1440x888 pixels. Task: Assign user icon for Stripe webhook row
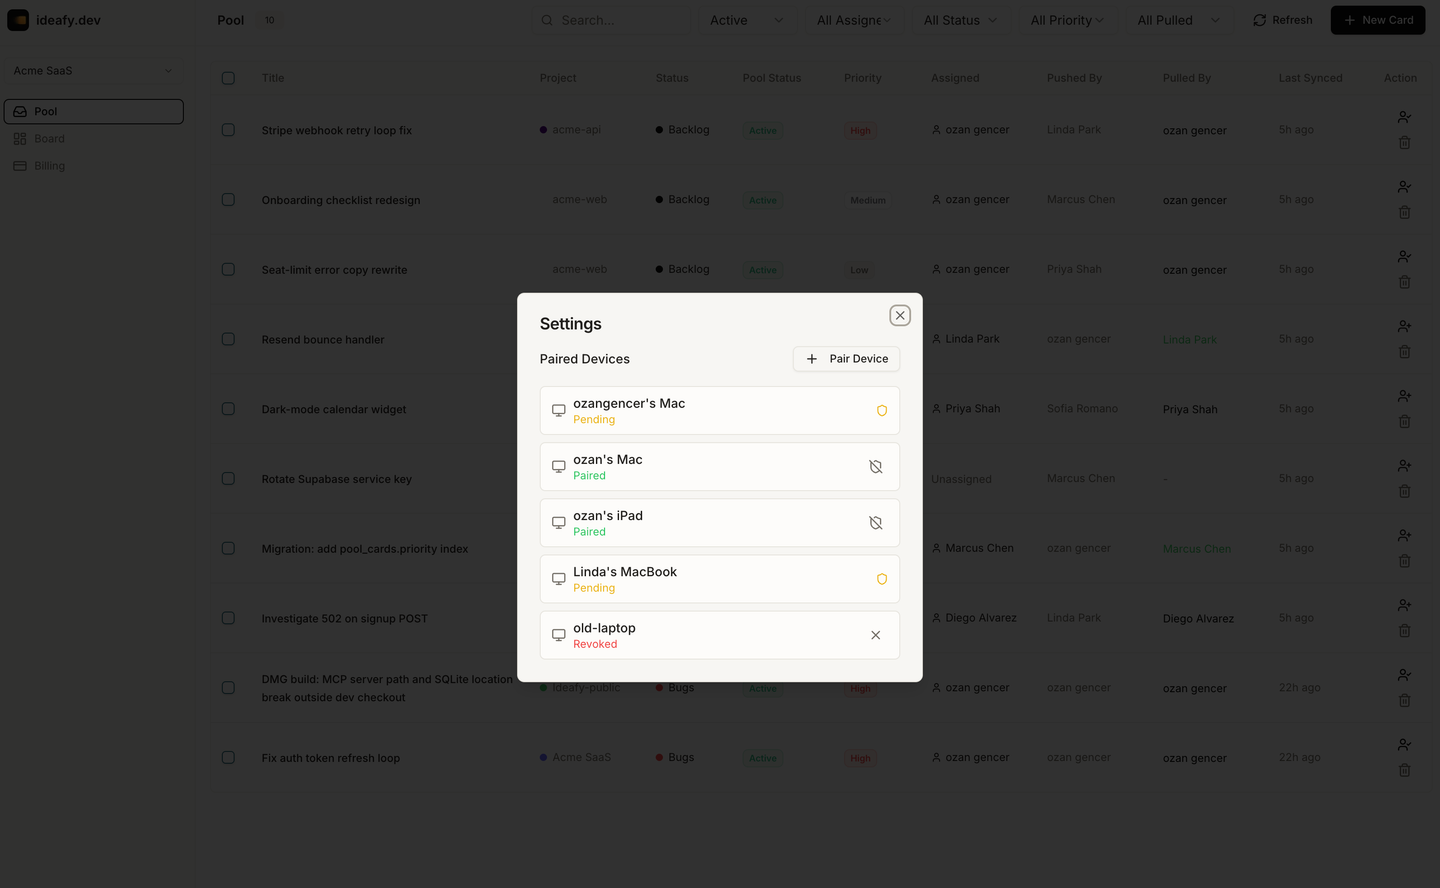pyautogui.click(x=1404, y=117)
